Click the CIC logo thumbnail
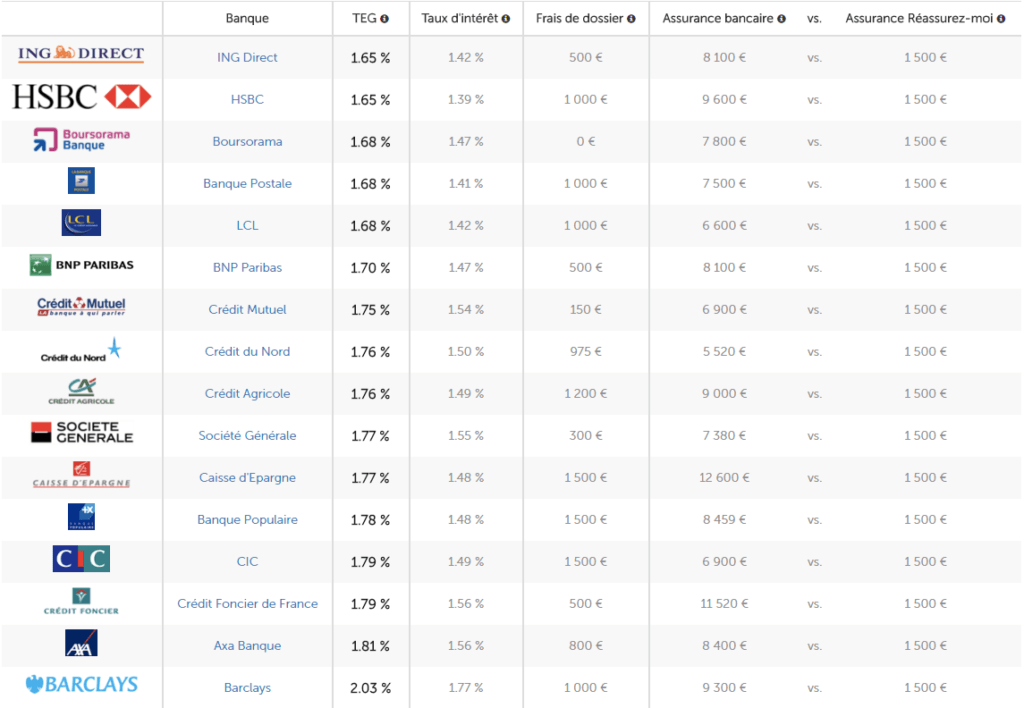 coord(81,559)
